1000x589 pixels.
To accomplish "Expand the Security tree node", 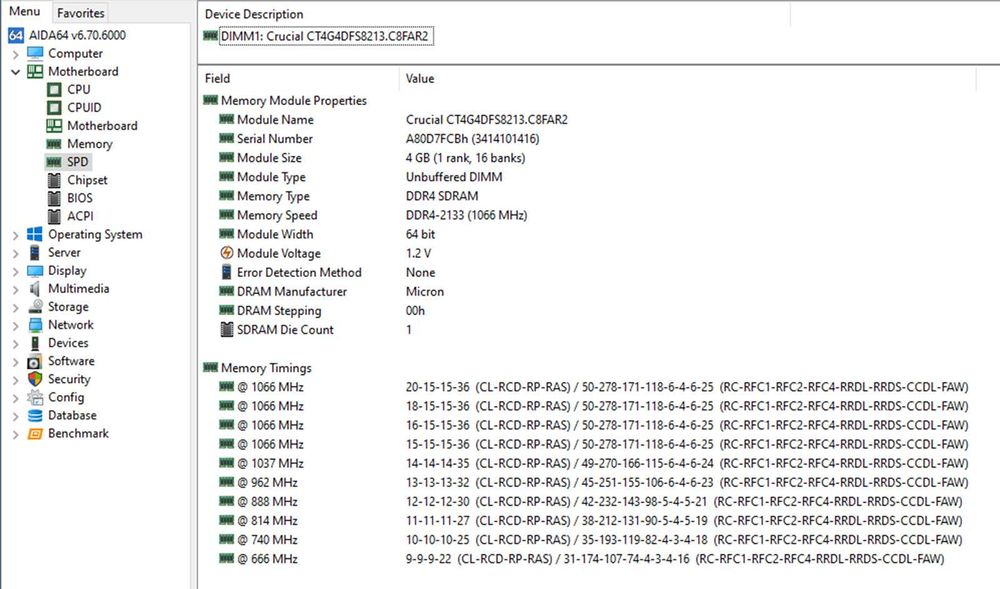I will click(16, 379).
